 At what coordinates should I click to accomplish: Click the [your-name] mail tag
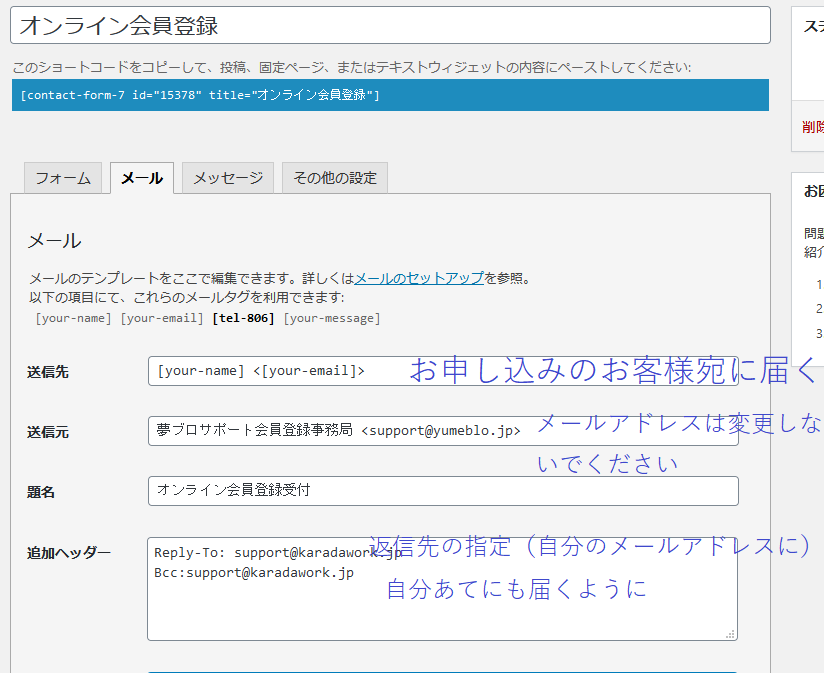pyautogui.click(x=73, y=318)
